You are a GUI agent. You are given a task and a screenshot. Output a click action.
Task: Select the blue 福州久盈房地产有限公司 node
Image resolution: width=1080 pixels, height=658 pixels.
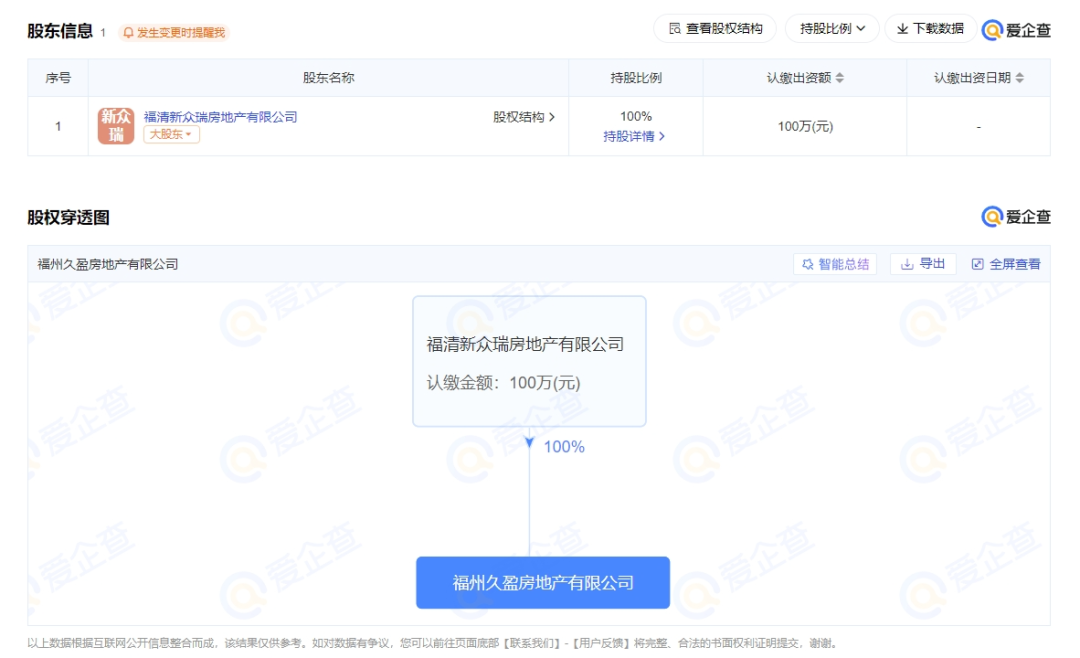(542, 582)
